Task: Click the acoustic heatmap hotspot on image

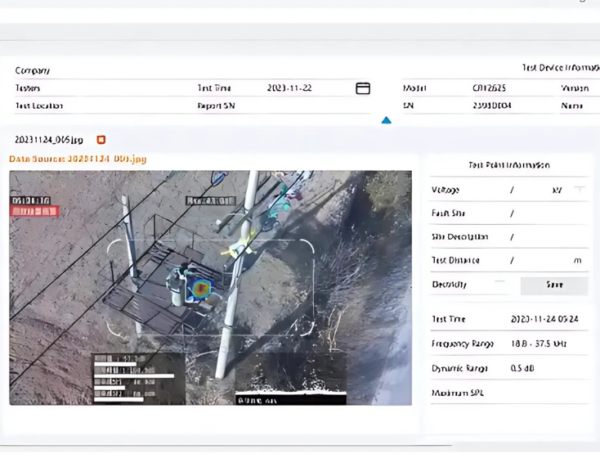Action: coord(201,289)
